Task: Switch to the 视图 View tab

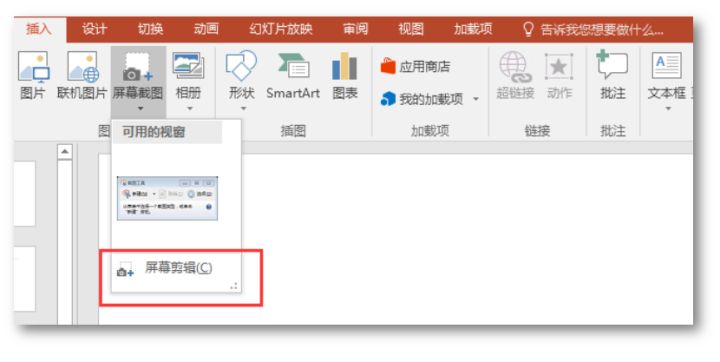Action: point(411,30)
